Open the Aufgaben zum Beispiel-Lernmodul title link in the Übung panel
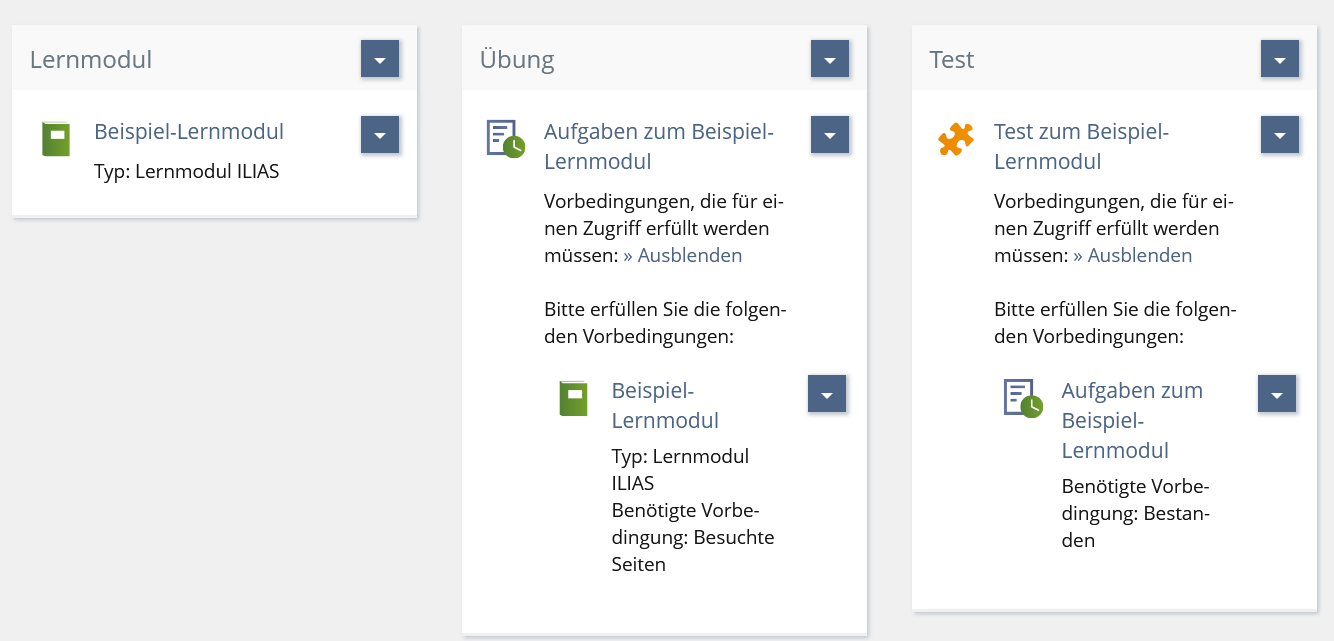This screenshot has width=1334, height=641. 658,146
